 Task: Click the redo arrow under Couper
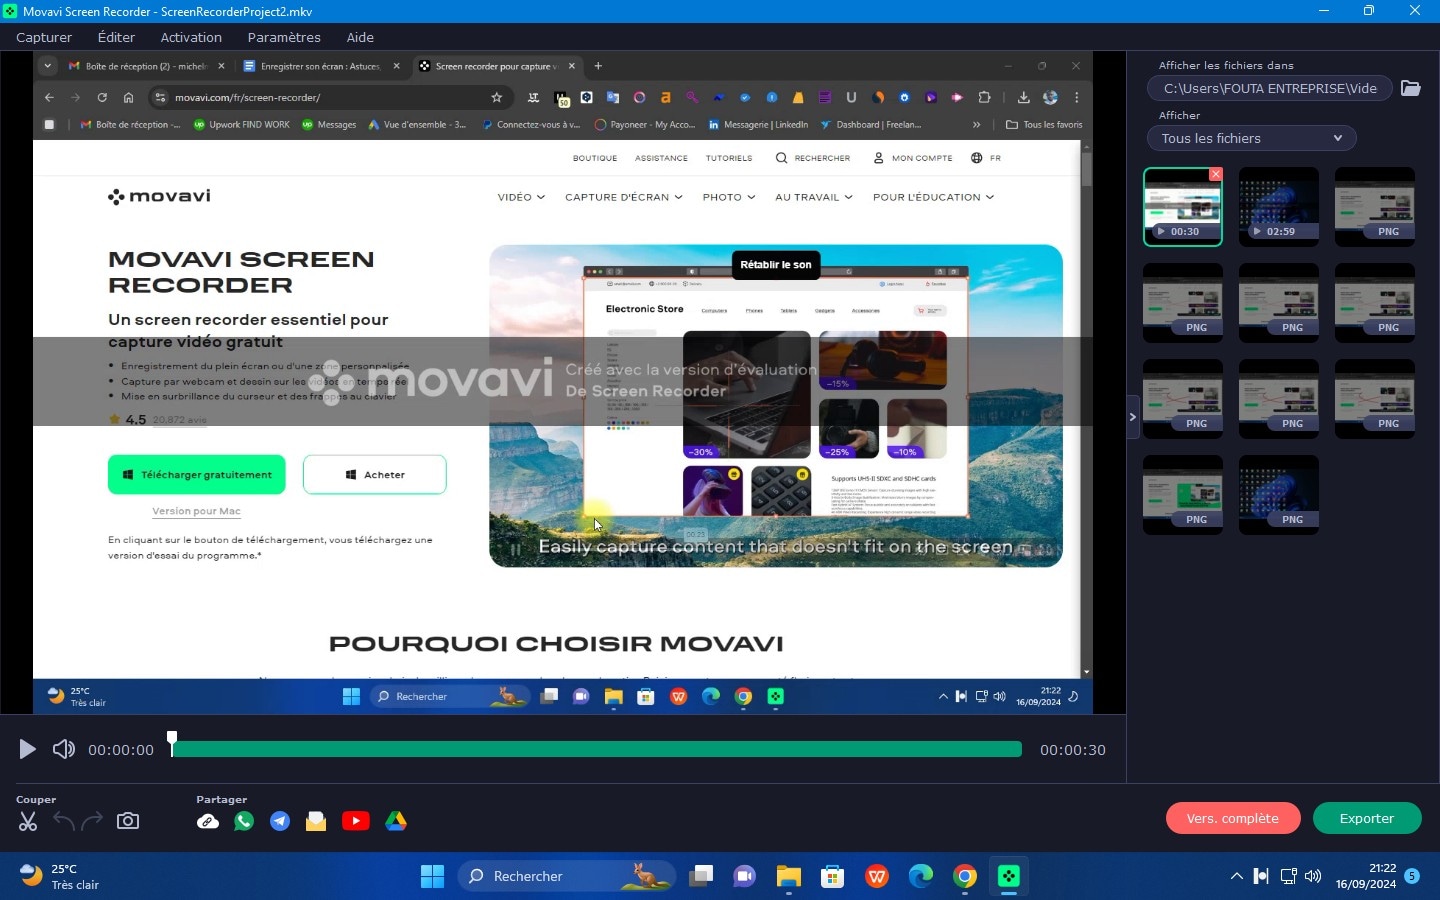pos(92,821)
